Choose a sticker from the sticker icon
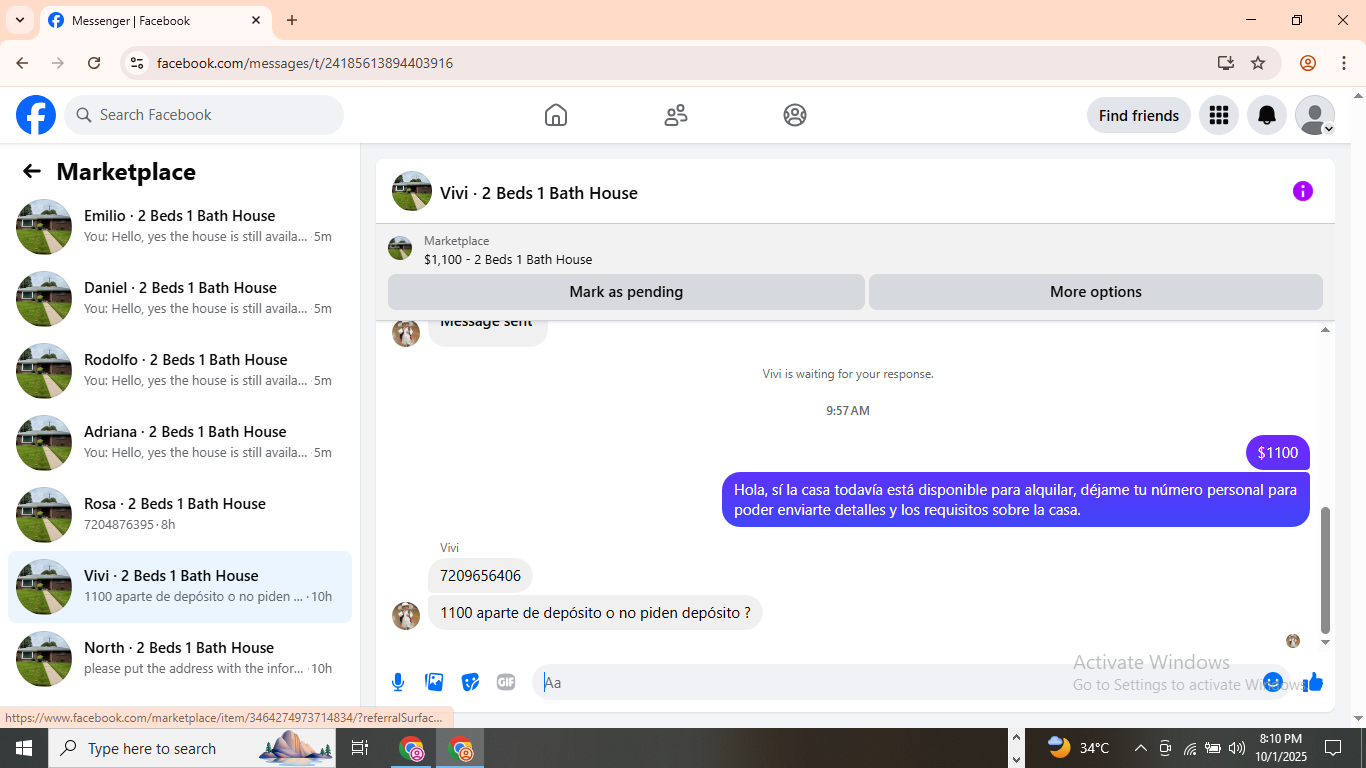The image size is (1366, 768). point(470,682)
